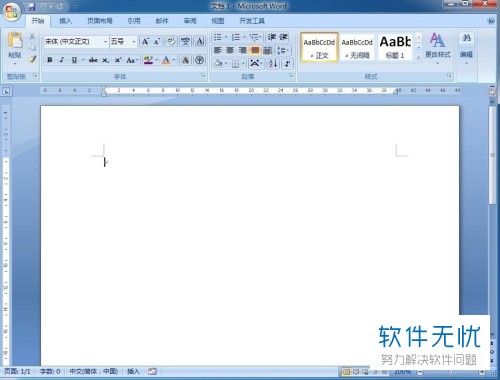500x380 pixels.
Task: Open the Find/编辑 binoculars icon
Action: tap(466, 38)
